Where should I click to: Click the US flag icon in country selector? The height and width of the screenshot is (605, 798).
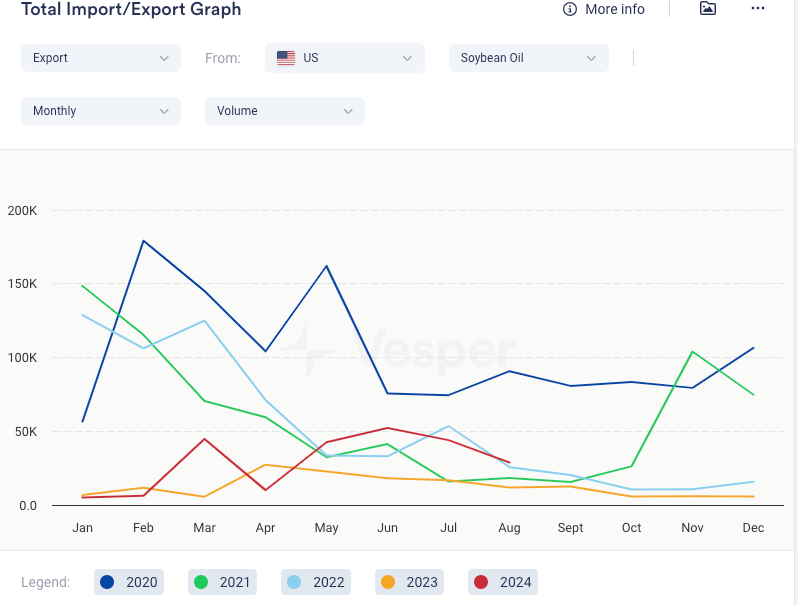point(286,58)
